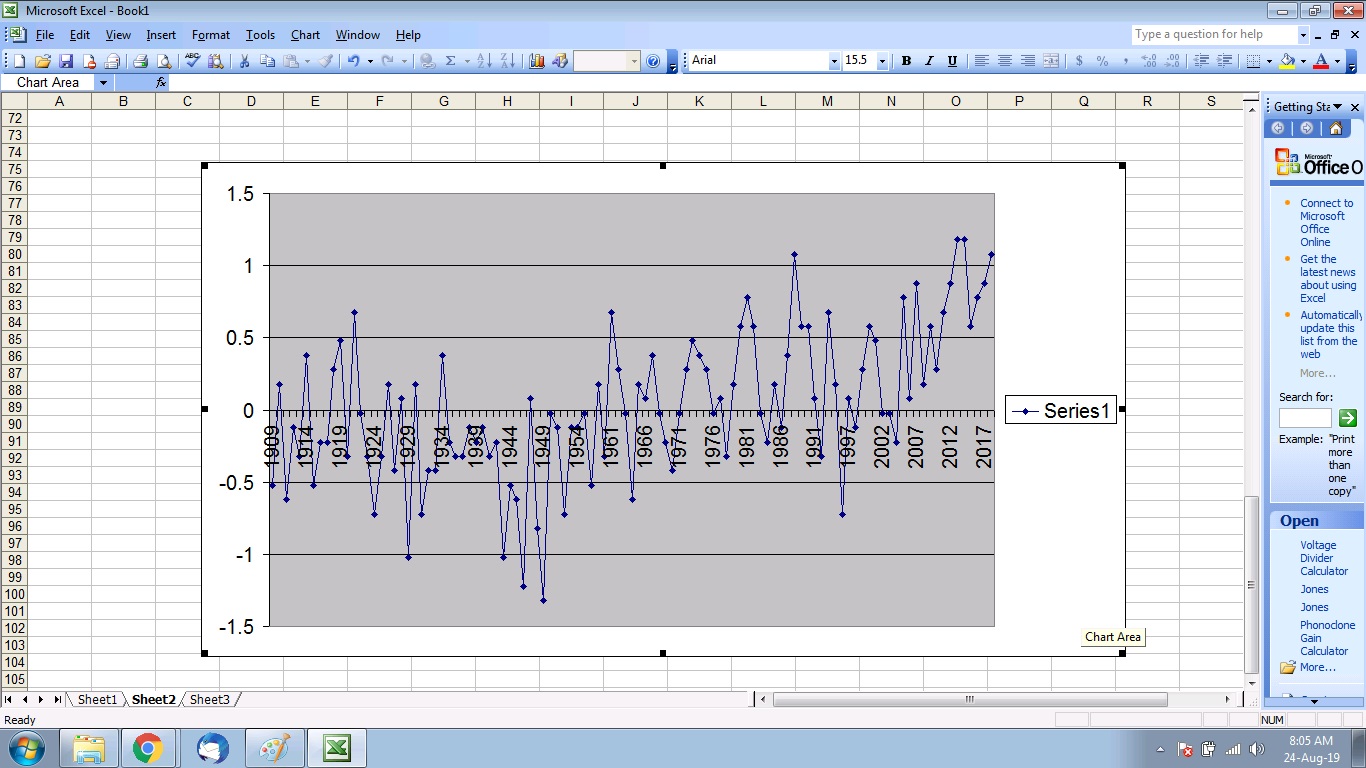Screen dimensions: 1366x768
Task: Apply the red Font Color
Action: point(1321,61)
